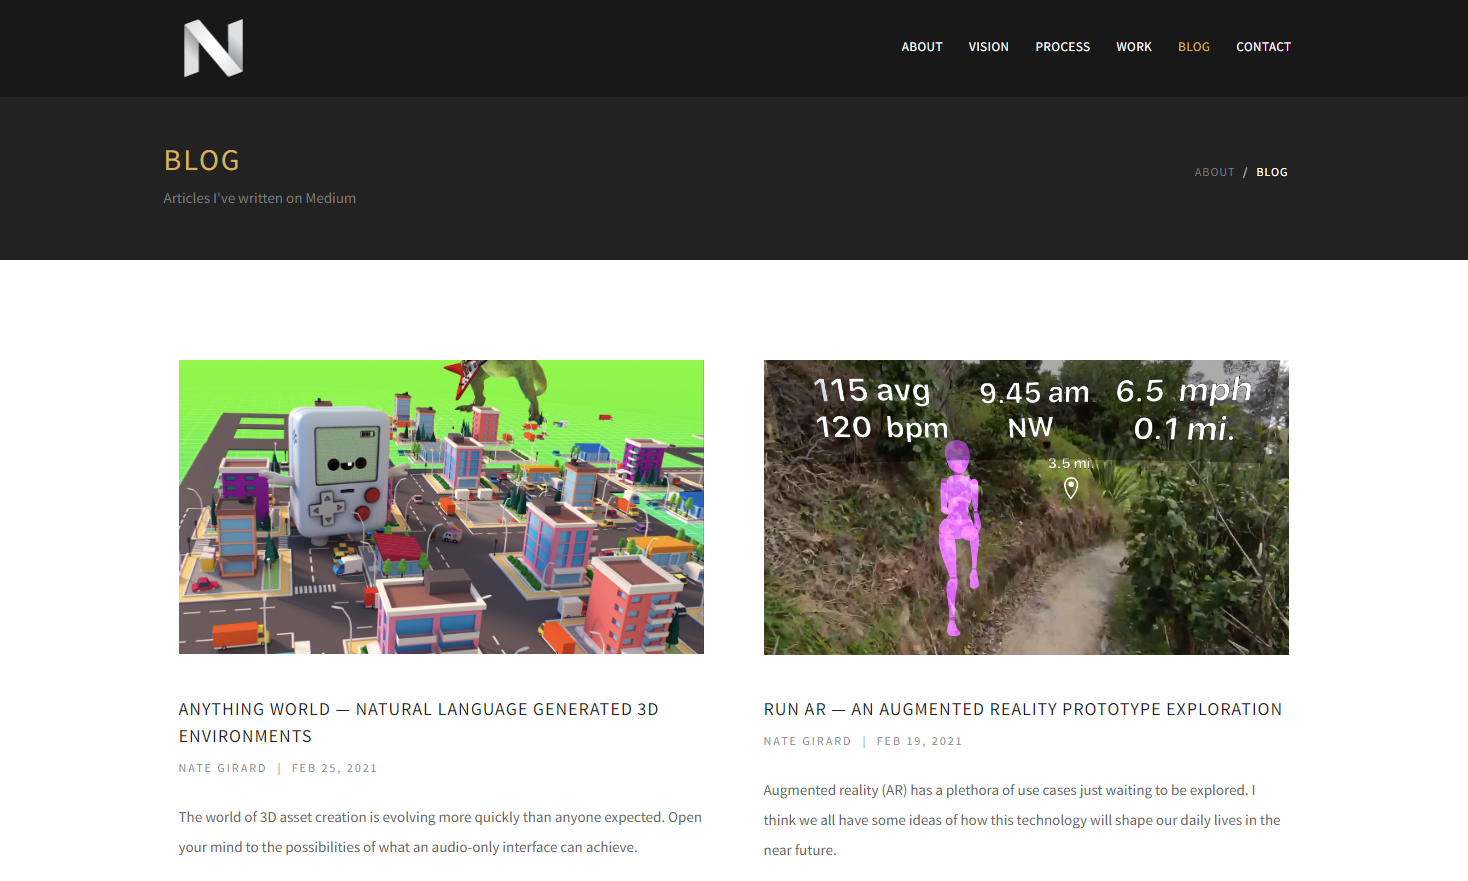
Task: Click NATE GIRARD on the Run AR post
Action: point(807,741)
